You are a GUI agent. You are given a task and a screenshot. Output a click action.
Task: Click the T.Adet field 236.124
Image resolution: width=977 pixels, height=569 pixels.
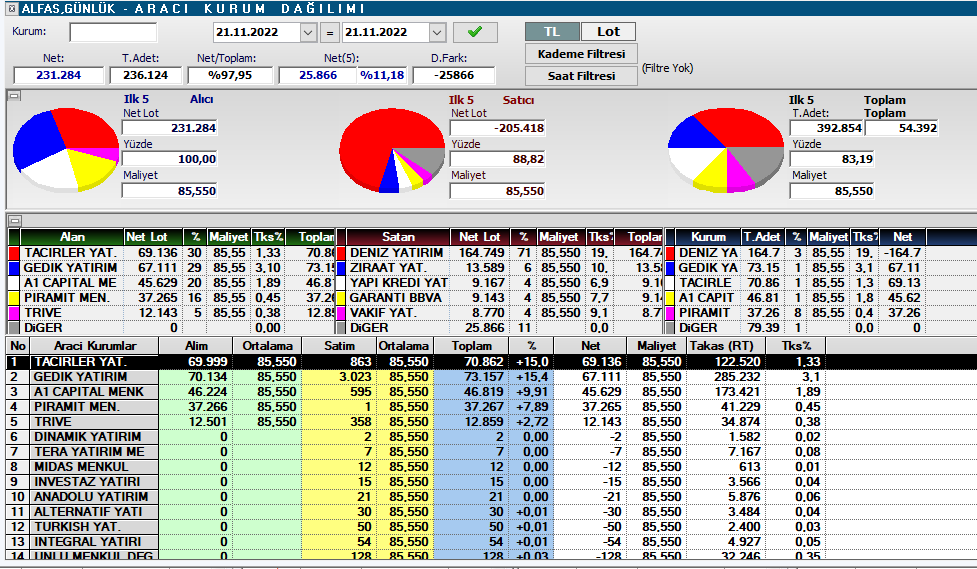145,75
